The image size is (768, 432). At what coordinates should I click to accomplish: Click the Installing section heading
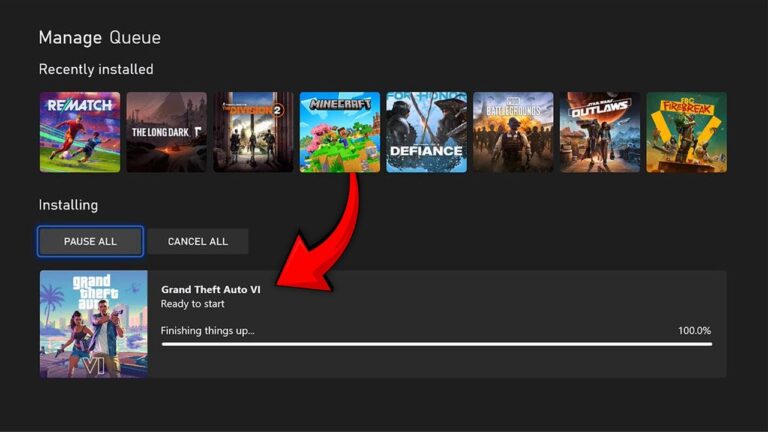pos(68,205)
